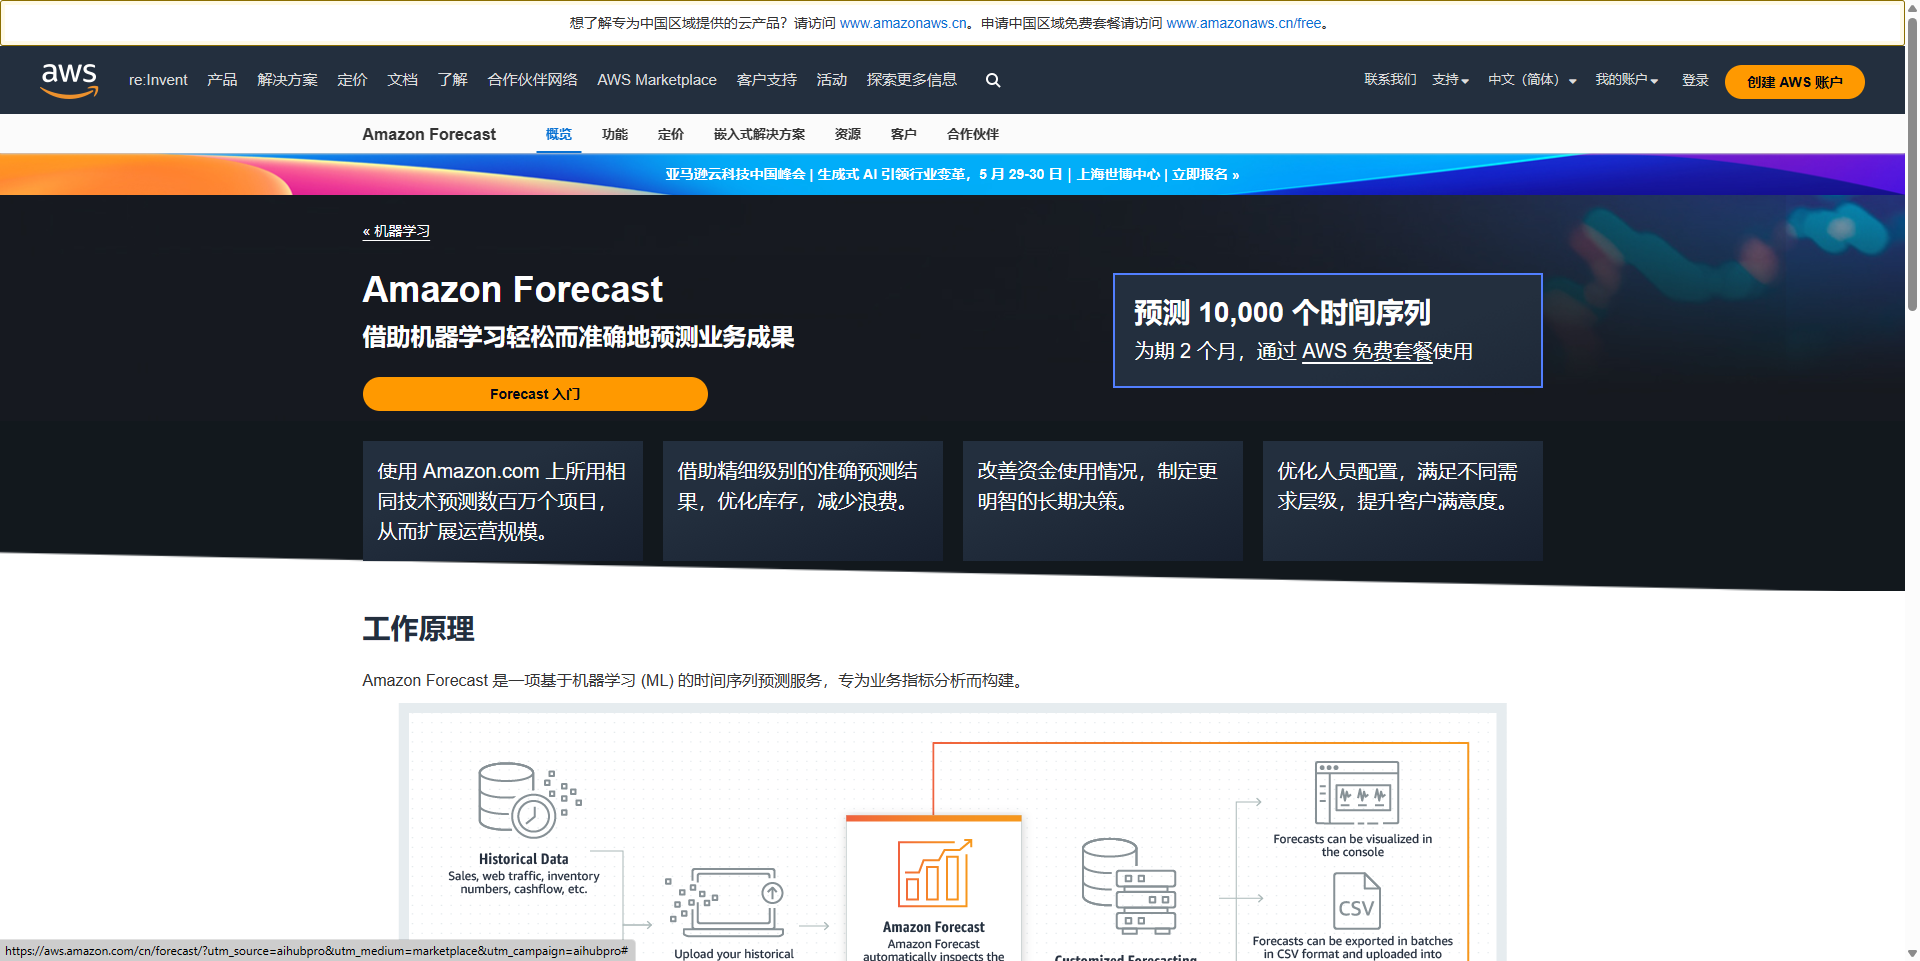Select the 概览 tab

click(x=559, y=134)
